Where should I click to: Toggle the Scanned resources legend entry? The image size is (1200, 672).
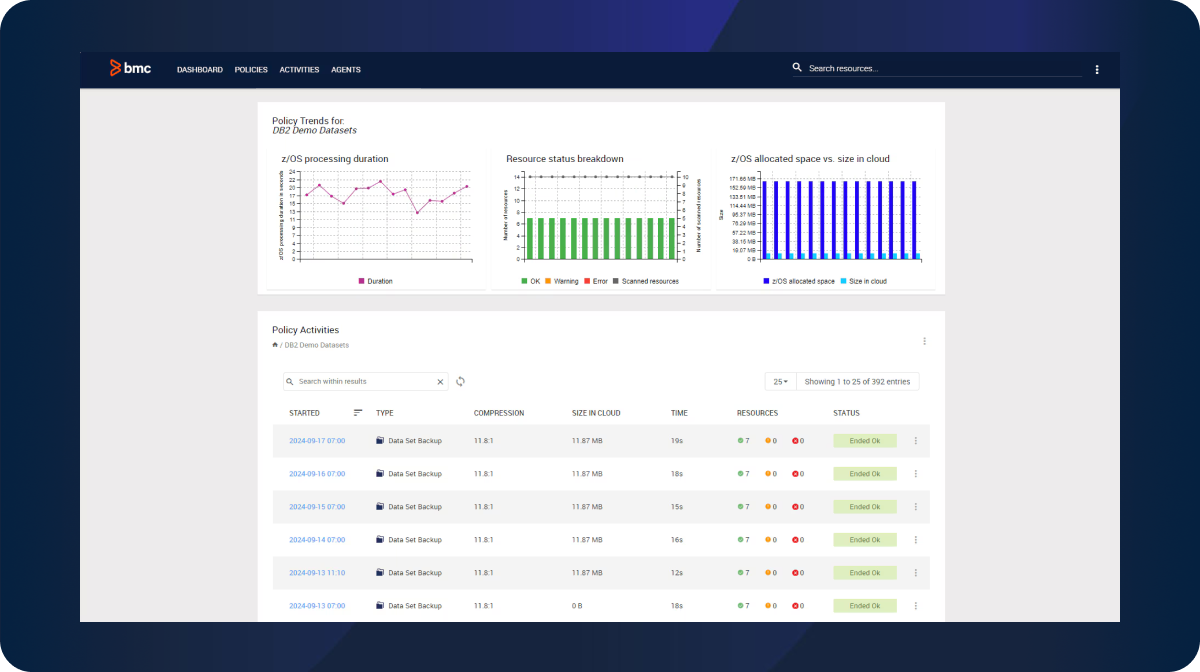645,281
